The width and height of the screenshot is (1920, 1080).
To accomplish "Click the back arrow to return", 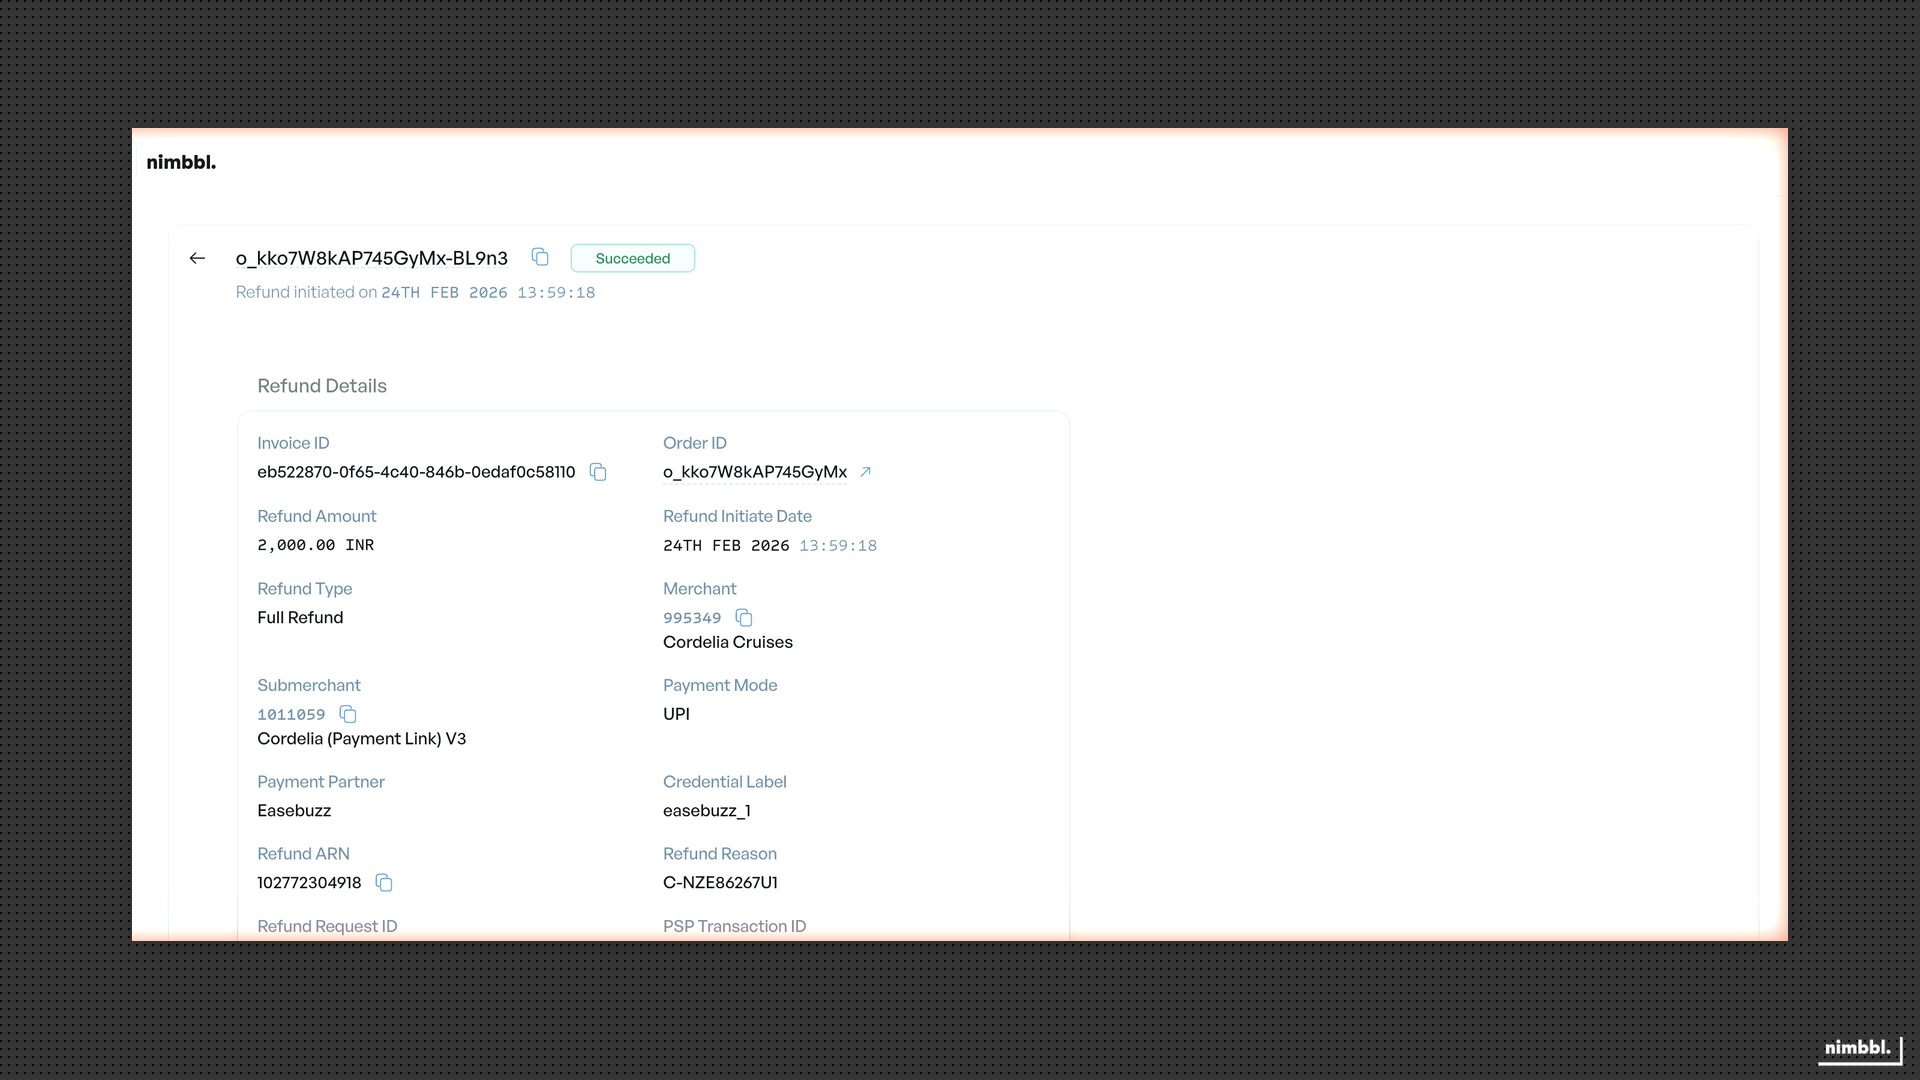I will coord(197,258).
